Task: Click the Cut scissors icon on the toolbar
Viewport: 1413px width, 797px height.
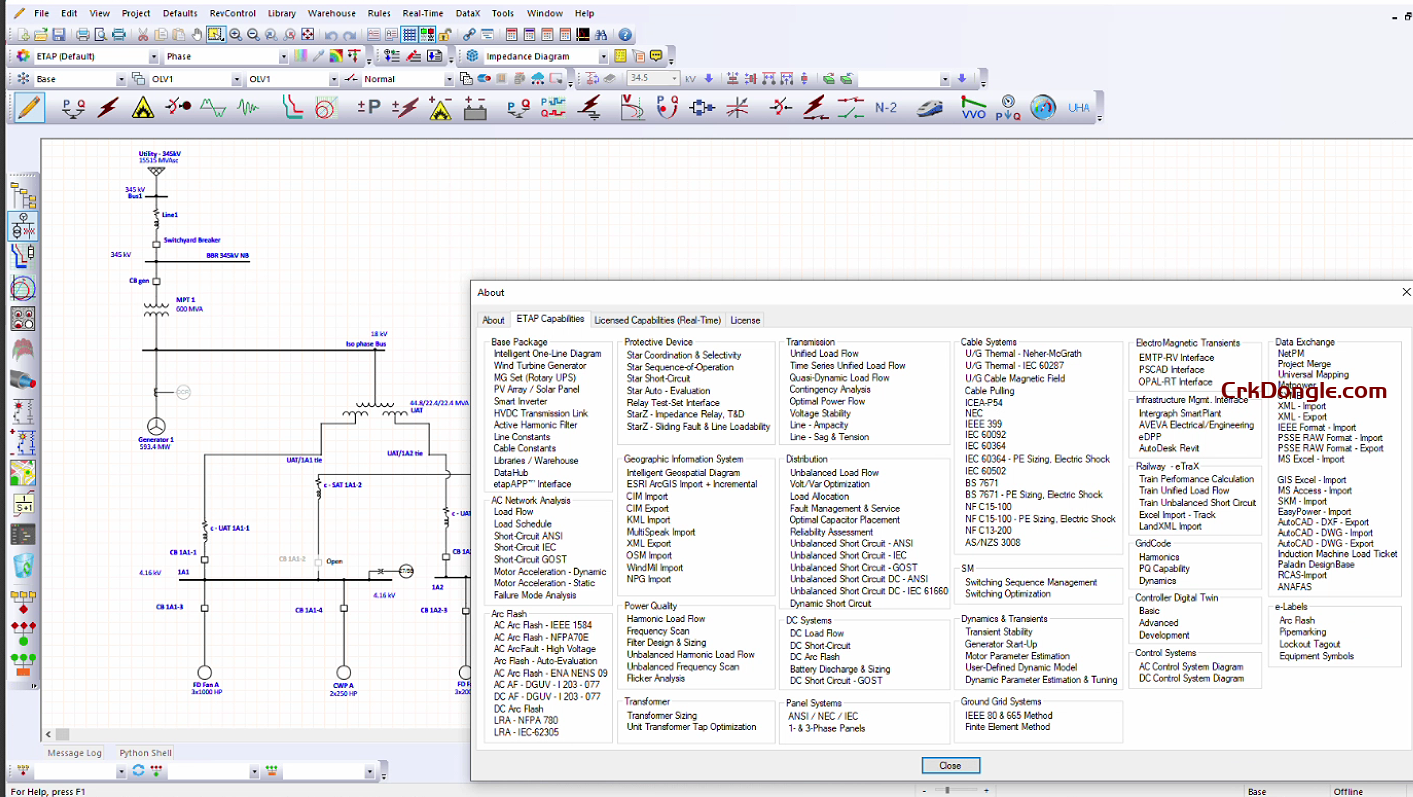Action: [x=144, y=34]
